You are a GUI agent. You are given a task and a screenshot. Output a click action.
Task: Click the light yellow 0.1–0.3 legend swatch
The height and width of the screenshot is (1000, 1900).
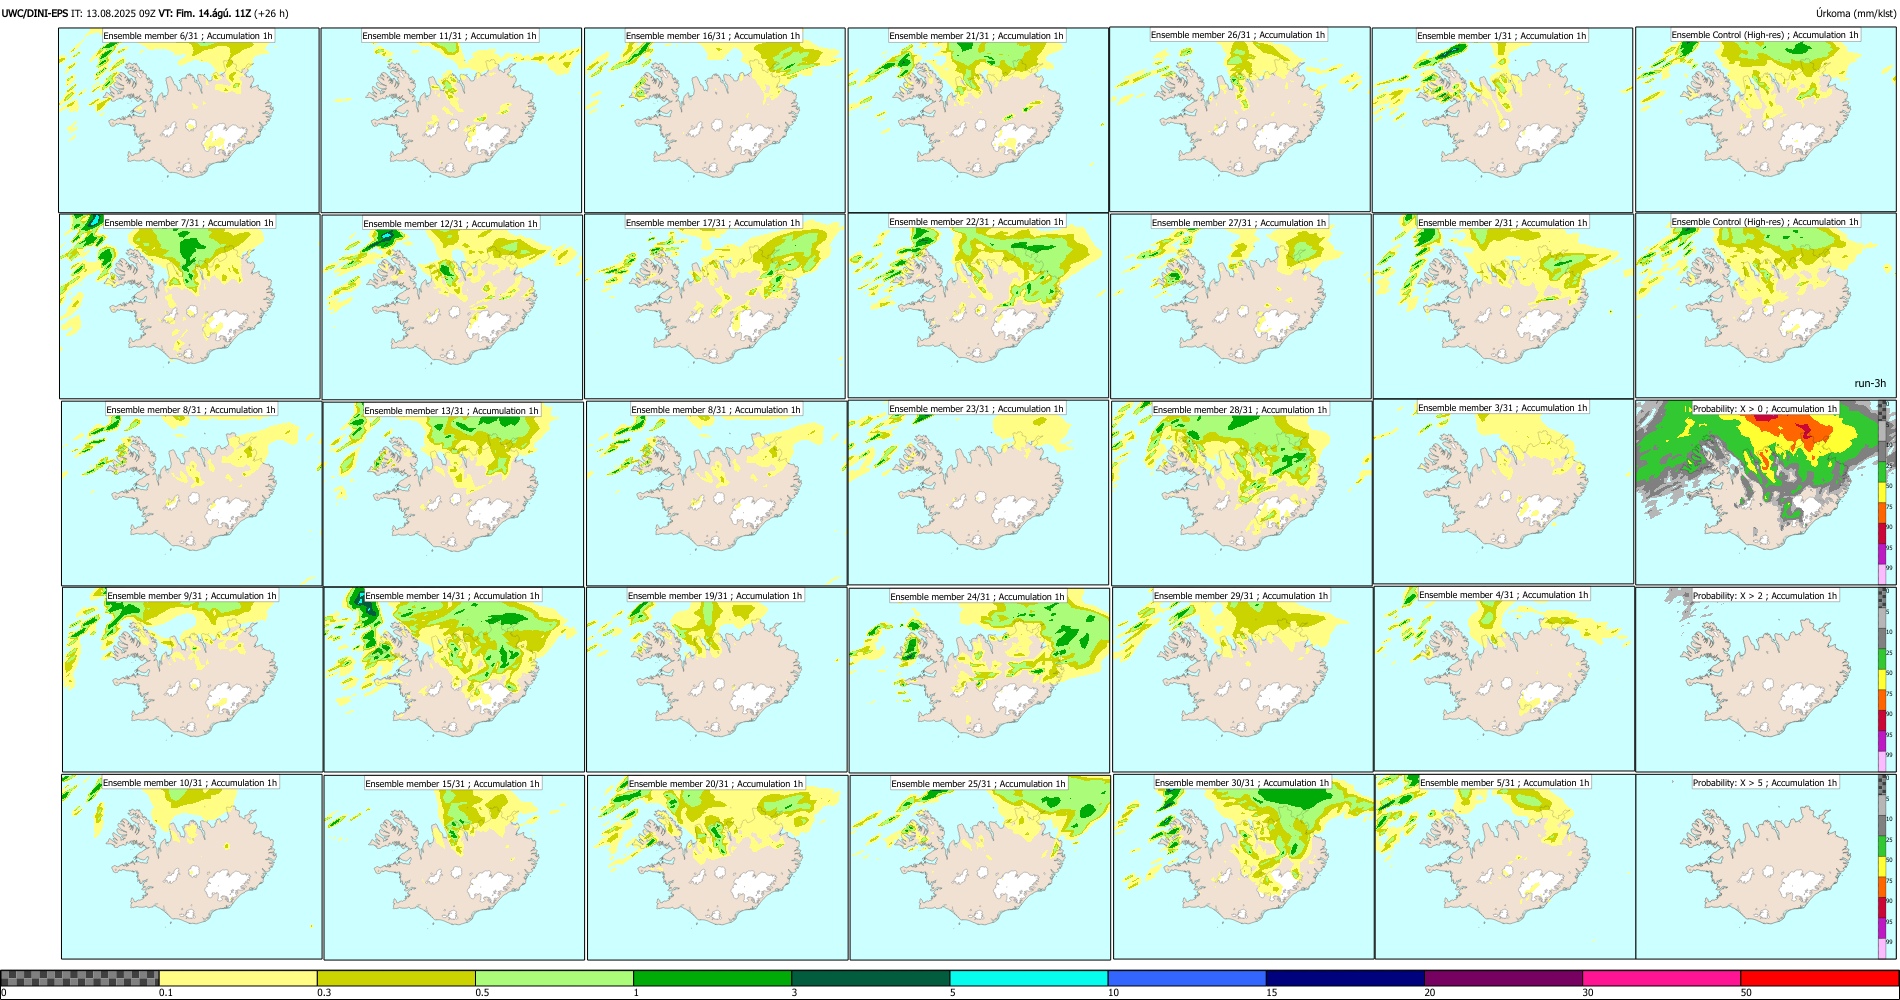click(x=238, y=978)
